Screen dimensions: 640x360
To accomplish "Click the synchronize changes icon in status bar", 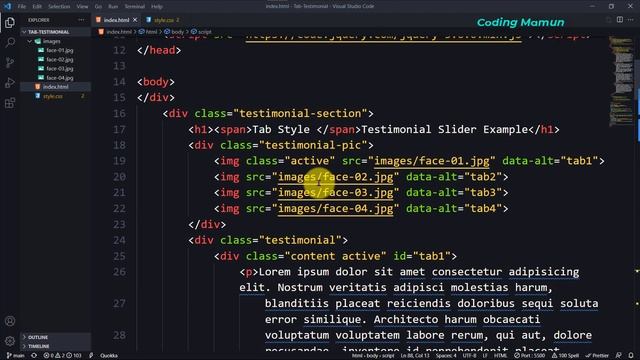I will (x=34, y=356).
